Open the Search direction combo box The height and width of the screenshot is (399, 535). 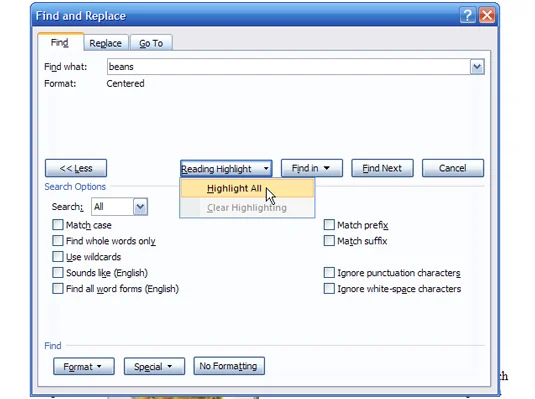pyautogui.click(x=119, y=207)
